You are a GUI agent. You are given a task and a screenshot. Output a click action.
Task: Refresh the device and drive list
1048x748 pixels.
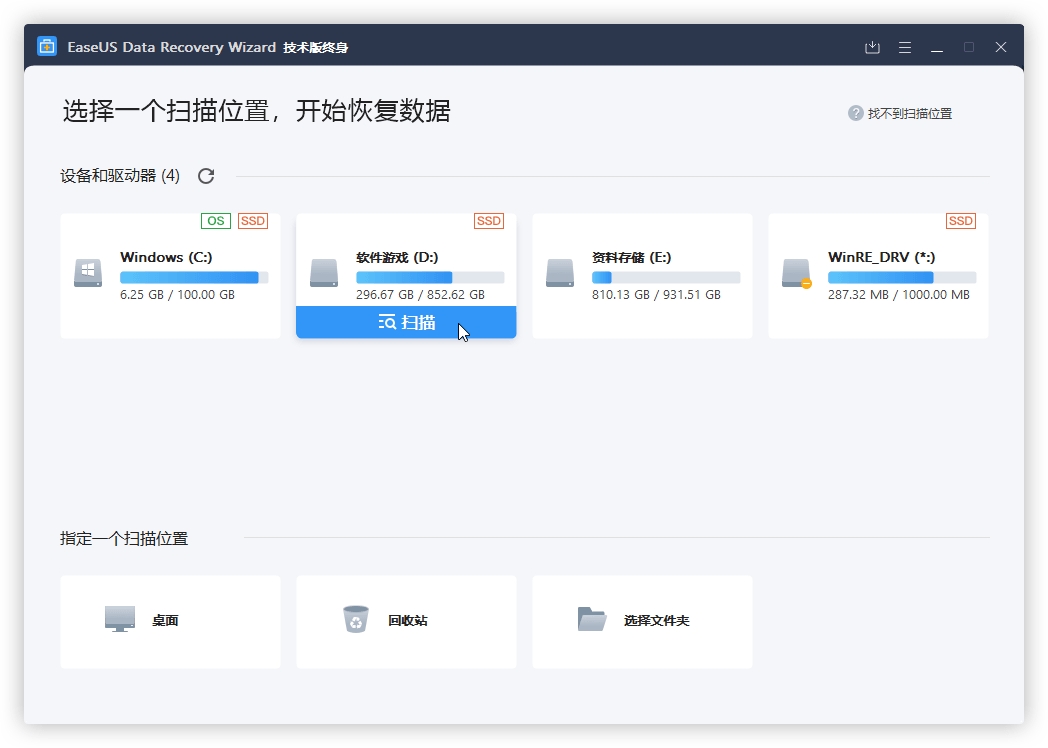pos(206,175)
